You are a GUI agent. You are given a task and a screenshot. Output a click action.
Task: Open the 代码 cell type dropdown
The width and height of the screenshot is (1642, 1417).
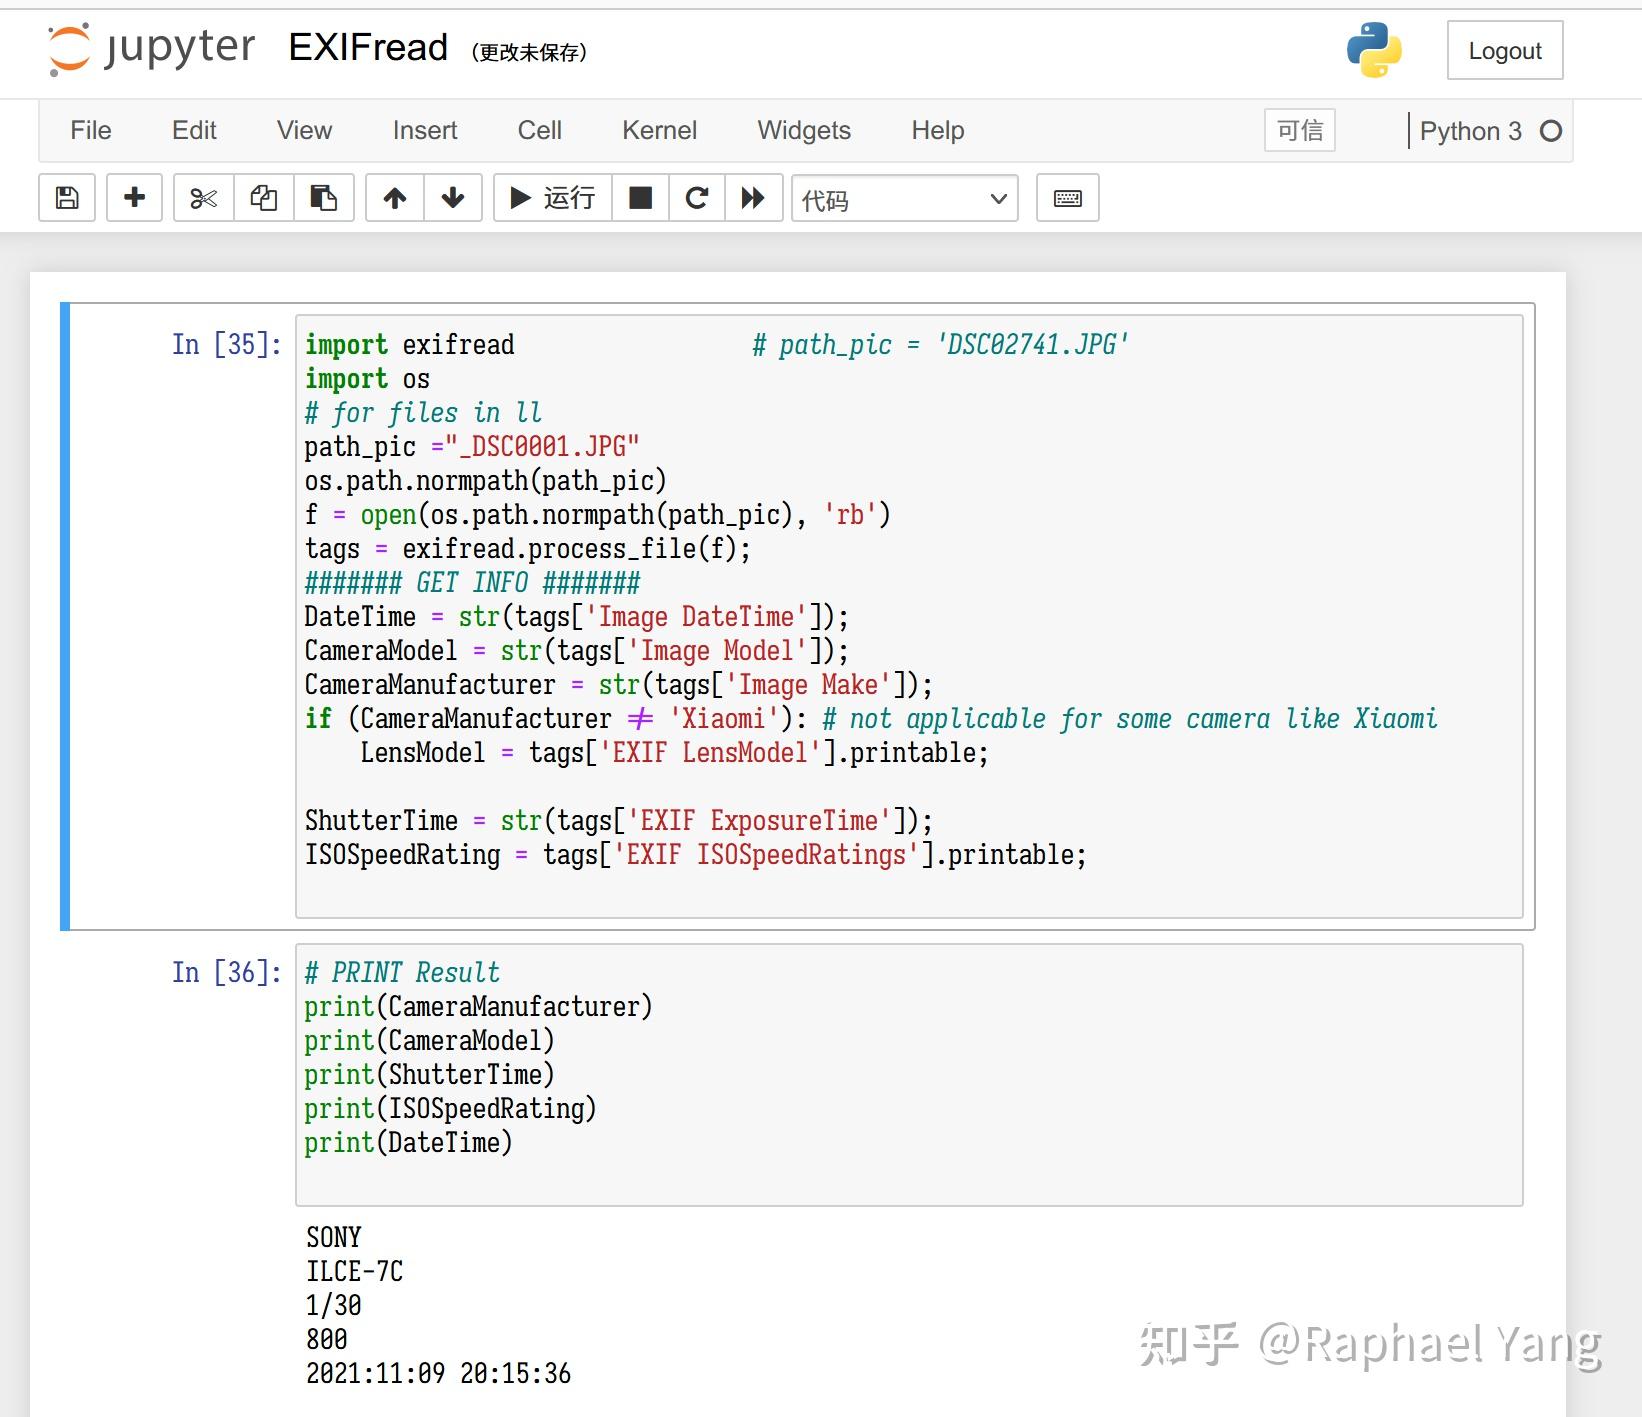[x=905, y=198]
